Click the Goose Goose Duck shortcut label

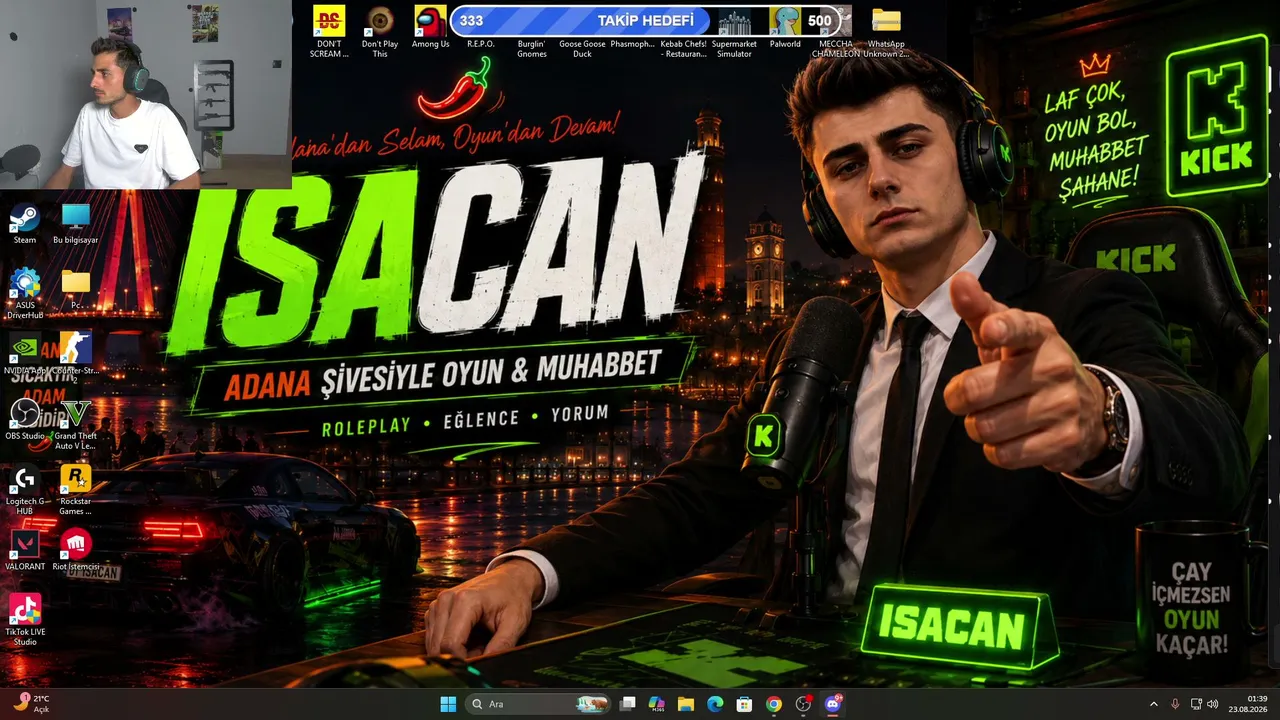pyautogui.click(x=583, y=49)
